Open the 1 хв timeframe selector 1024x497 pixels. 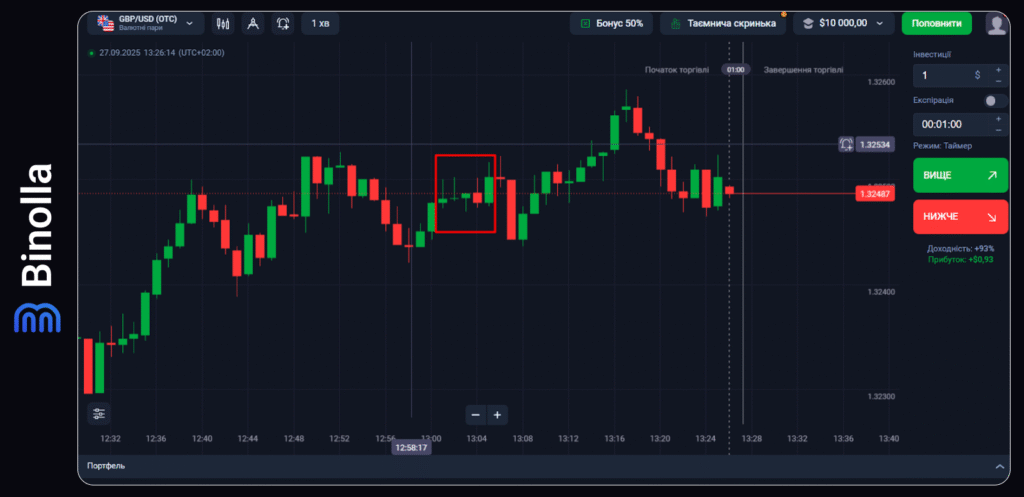[x=320, y=23]
